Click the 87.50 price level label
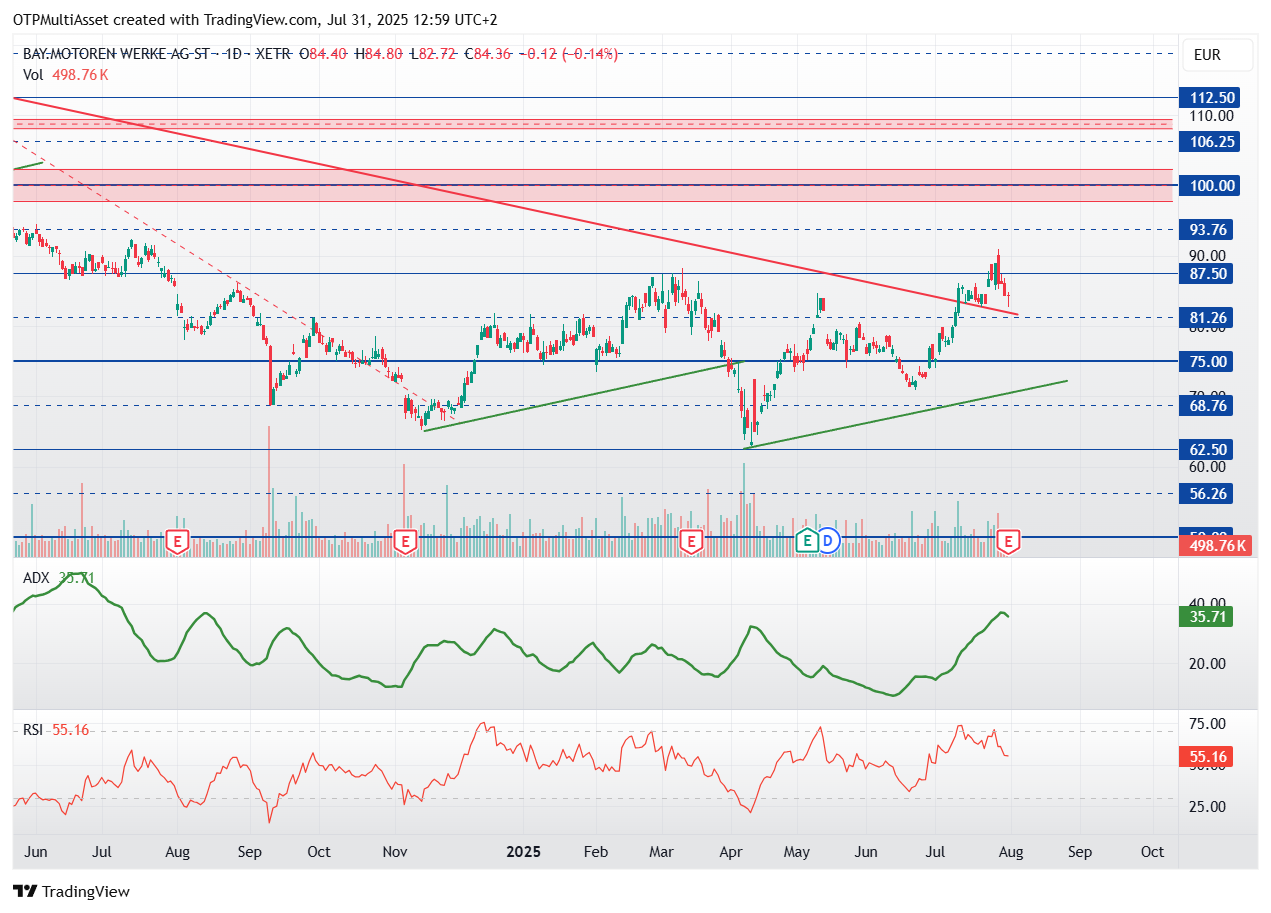The image size is (1271, 913). click(x=1207, y=273)
